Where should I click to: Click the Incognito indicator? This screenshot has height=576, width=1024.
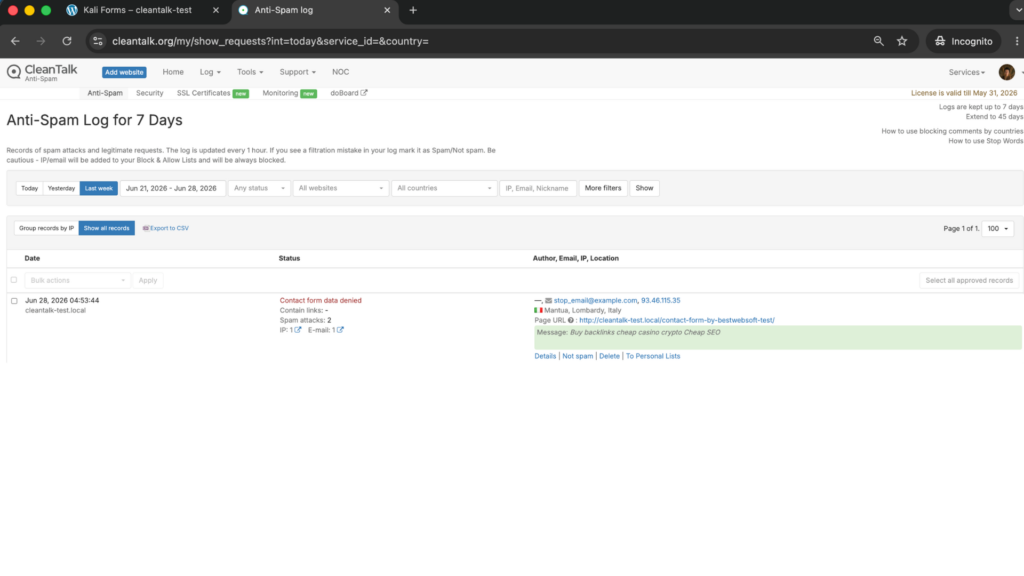click(963, 41)
